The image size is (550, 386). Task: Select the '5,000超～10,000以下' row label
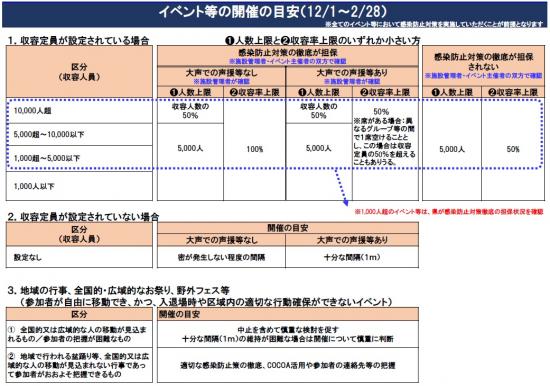(x=49, y=134)
